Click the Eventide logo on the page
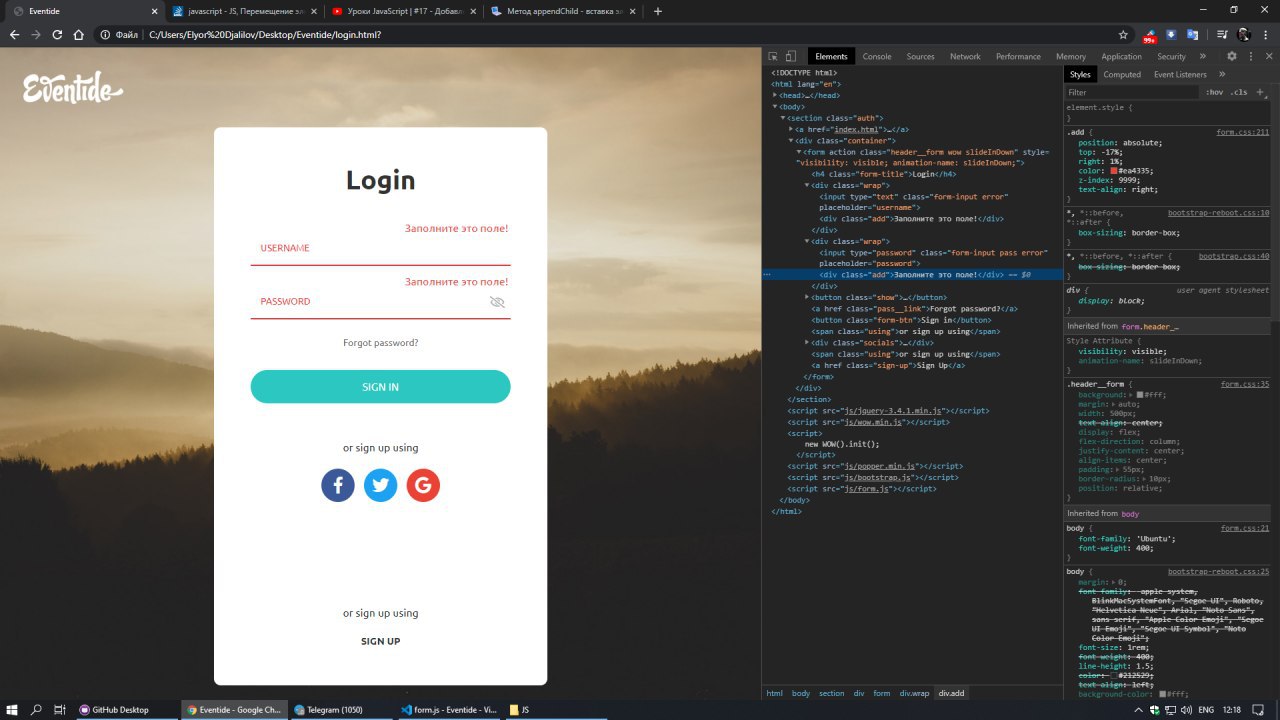1280x720 pixels. click(x=73, y=89)
